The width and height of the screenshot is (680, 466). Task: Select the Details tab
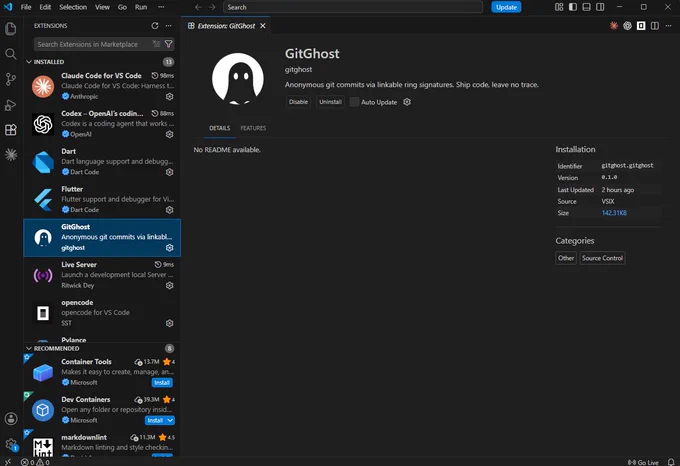tap(219, 128)
